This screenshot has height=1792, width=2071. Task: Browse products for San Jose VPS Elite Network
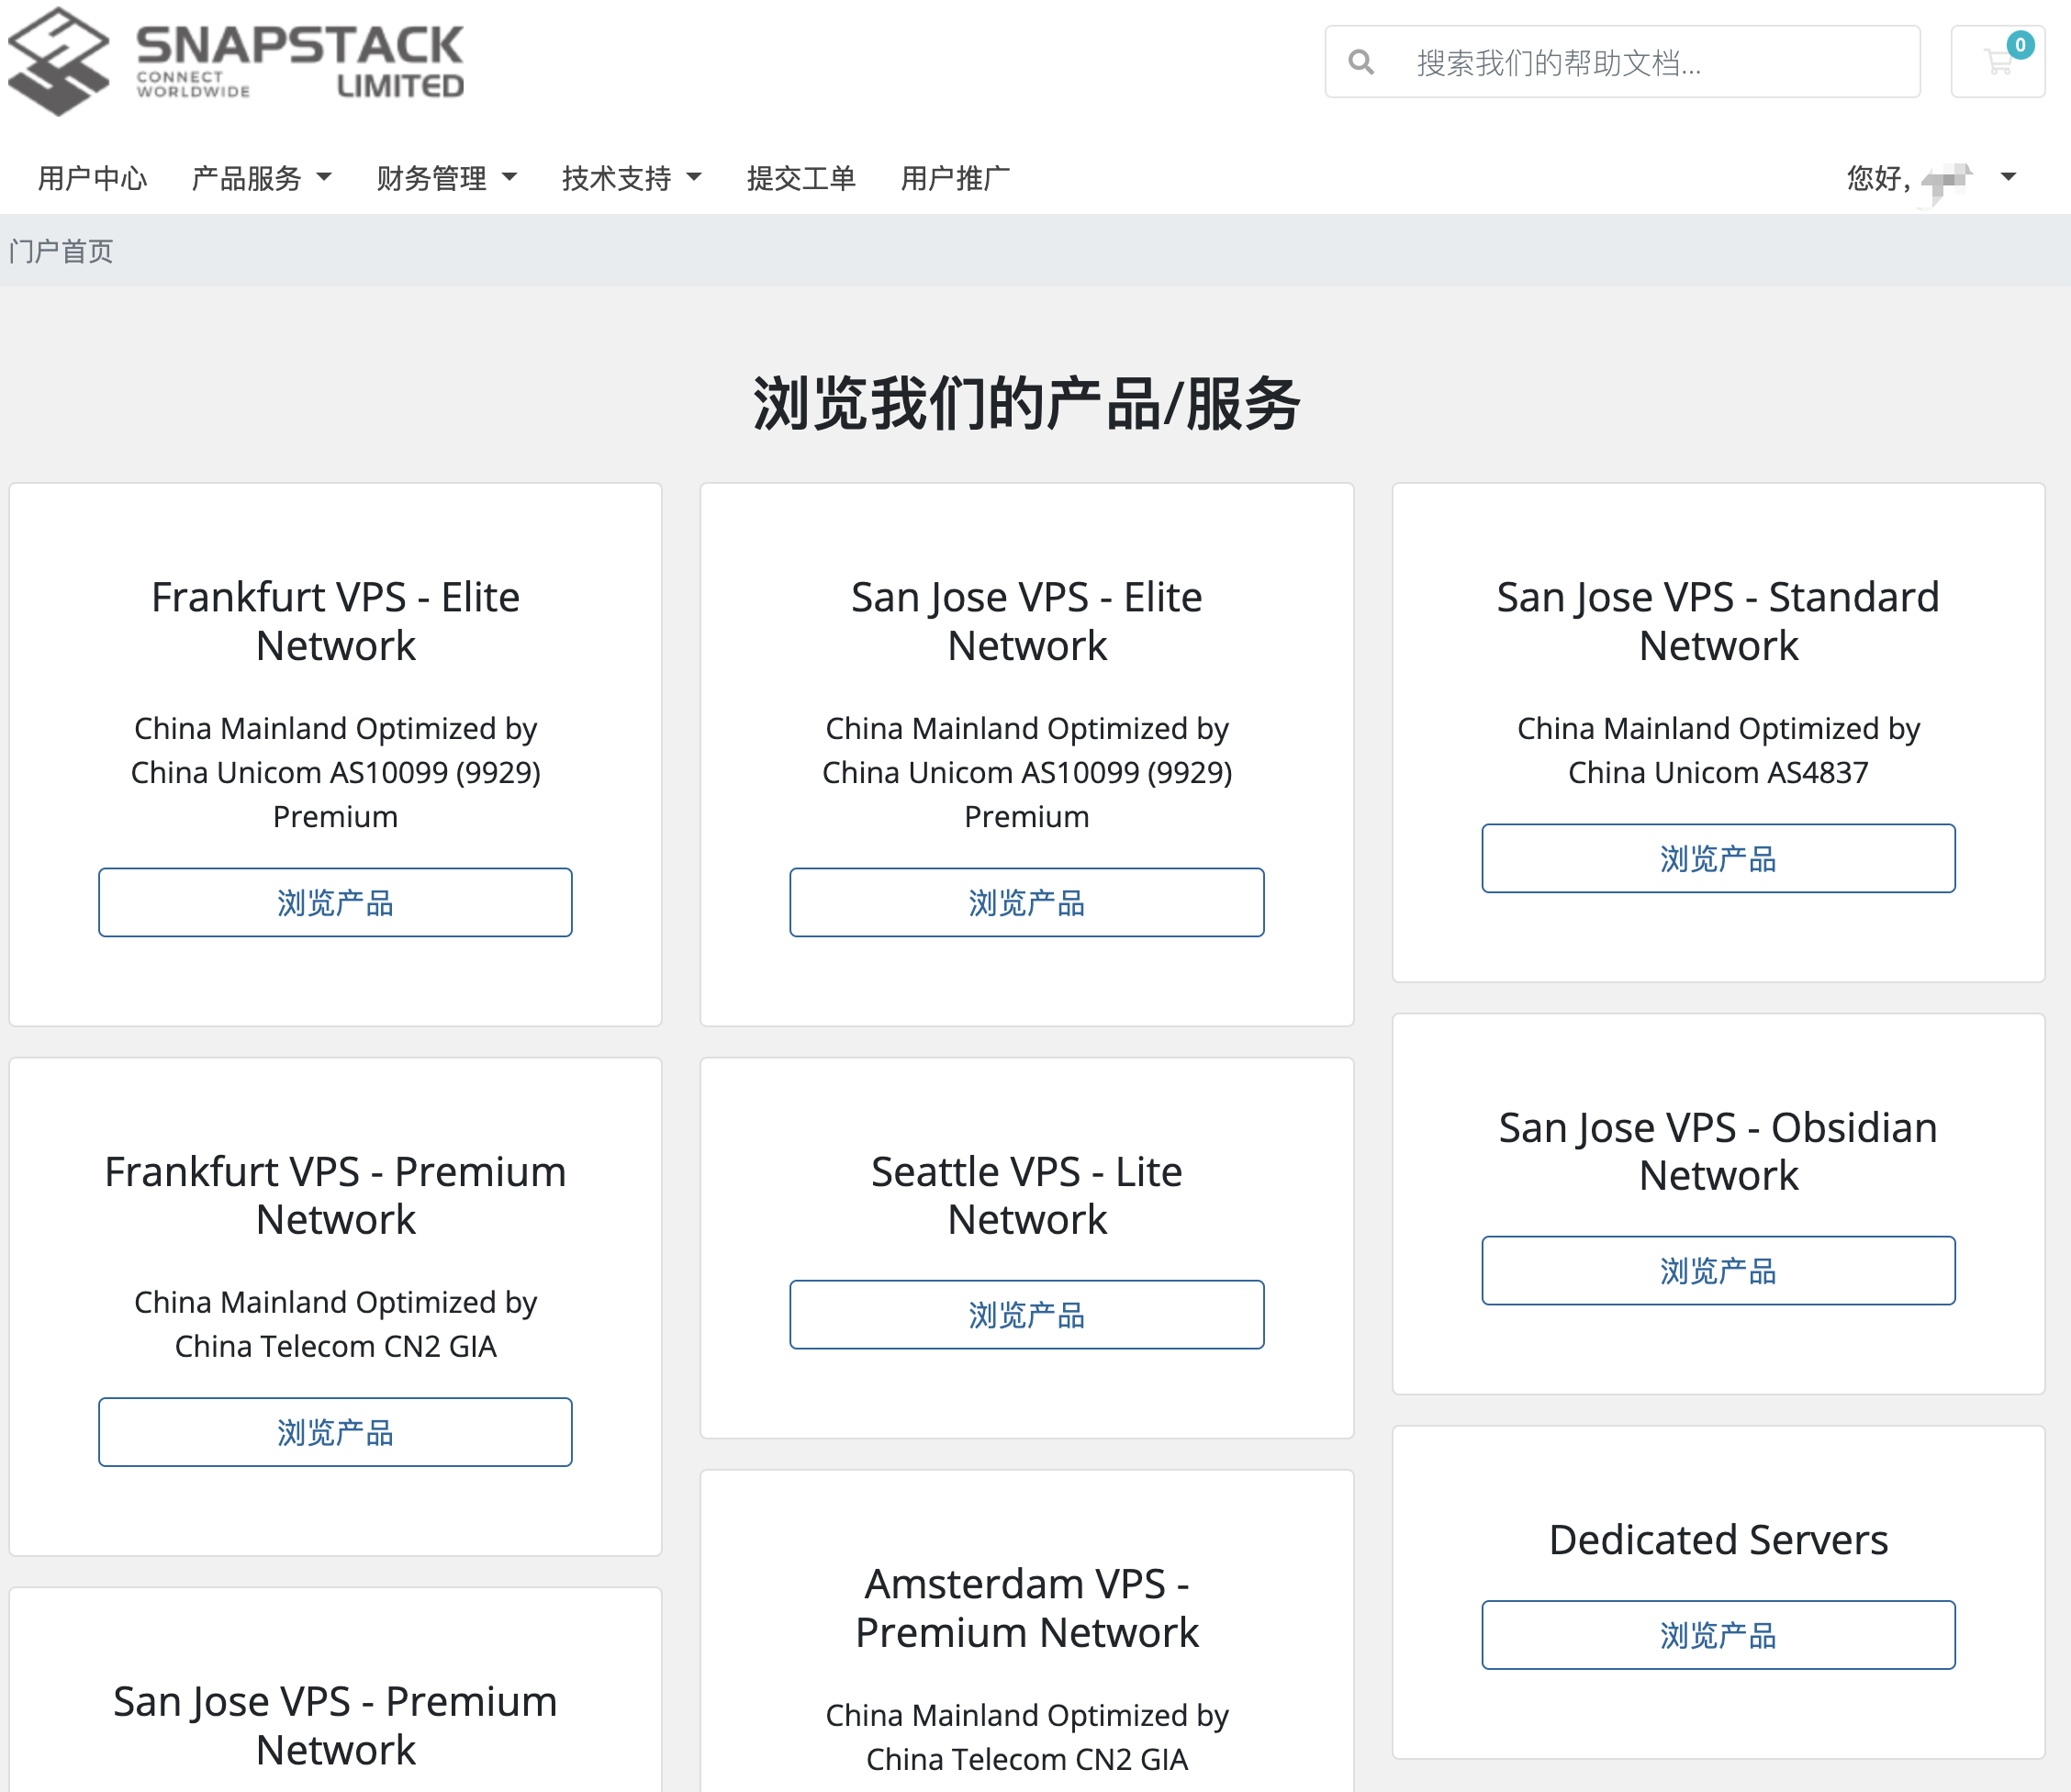click(1027, 902)
